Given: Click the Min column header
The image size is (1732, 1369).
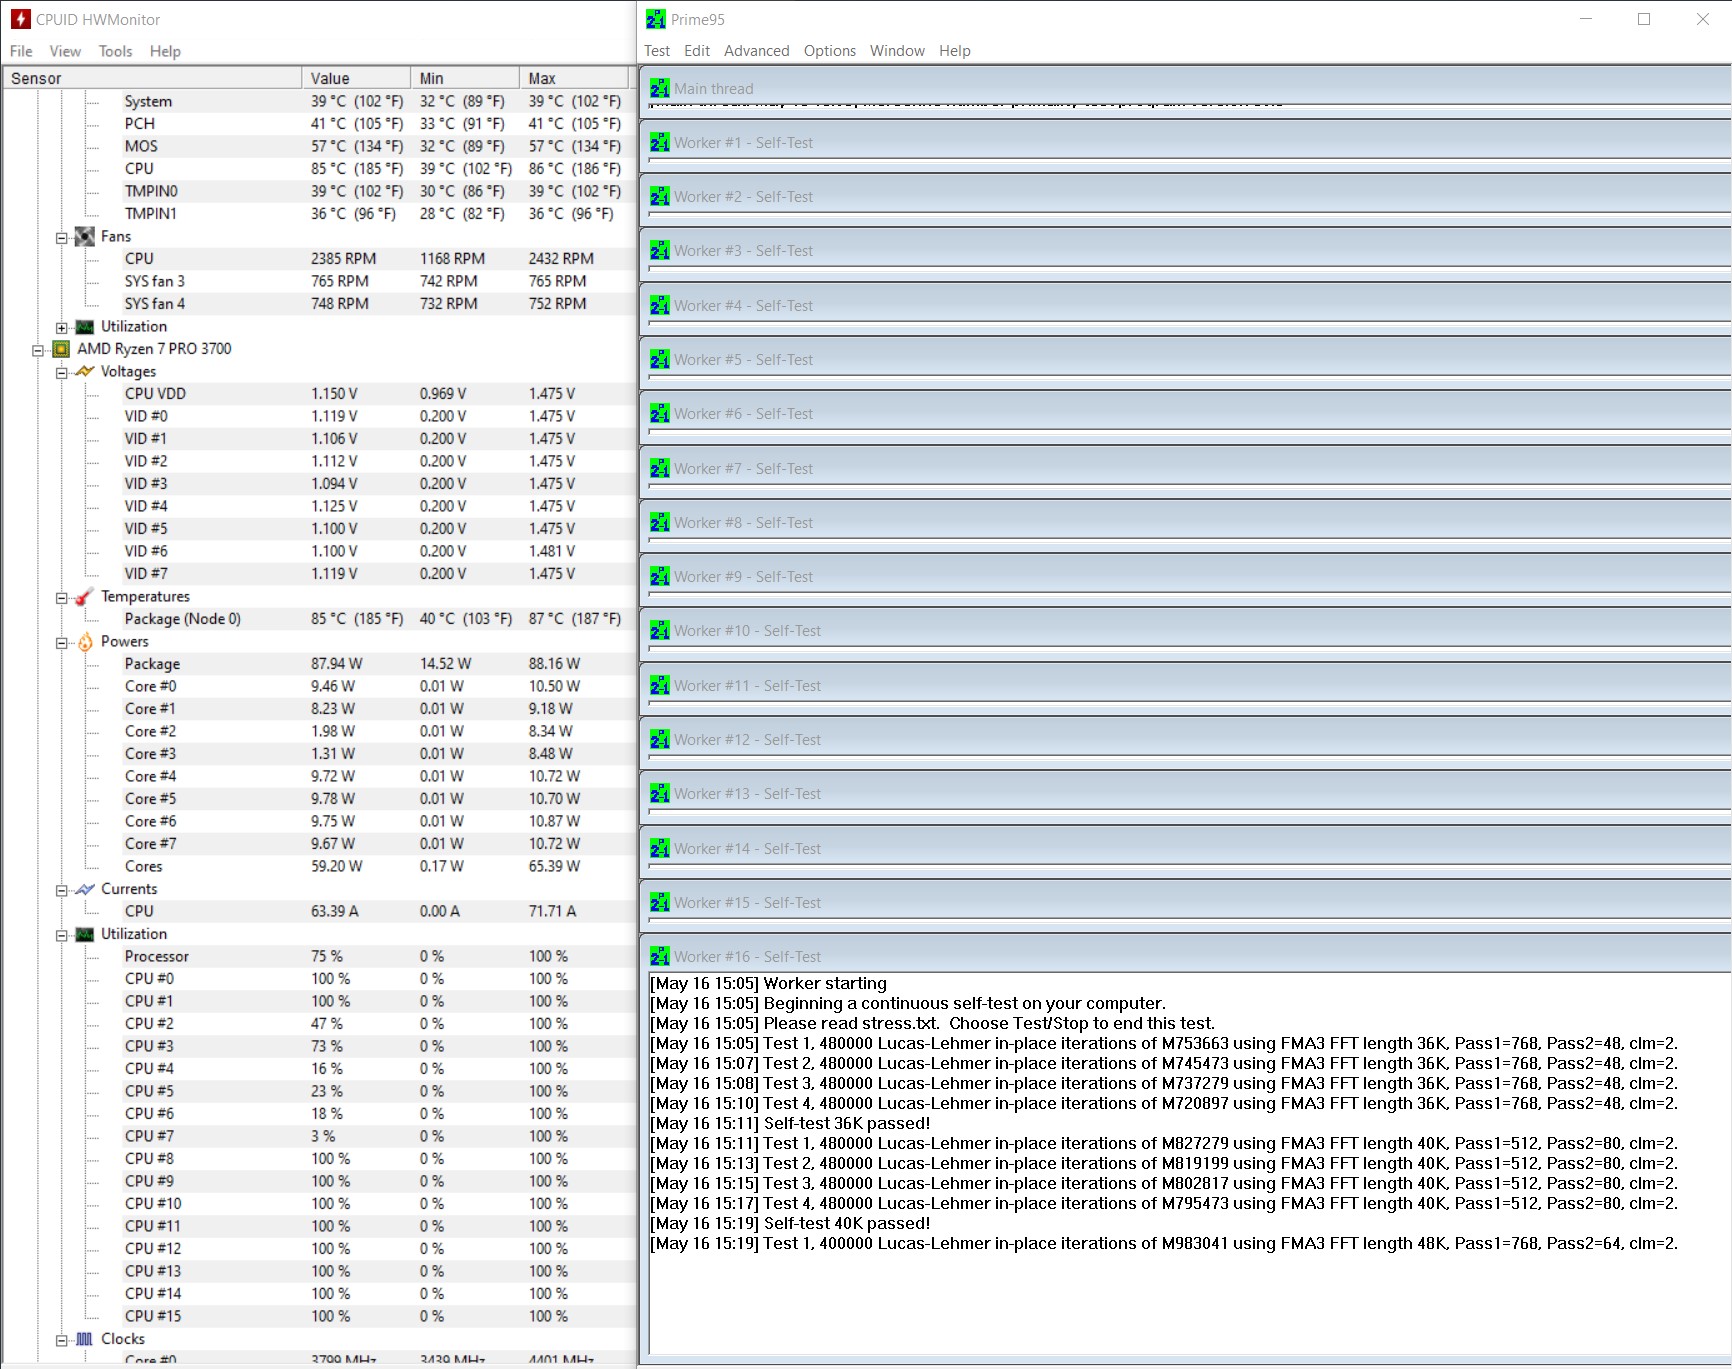Looking at the screenshot, I should [x=465, y=78].
